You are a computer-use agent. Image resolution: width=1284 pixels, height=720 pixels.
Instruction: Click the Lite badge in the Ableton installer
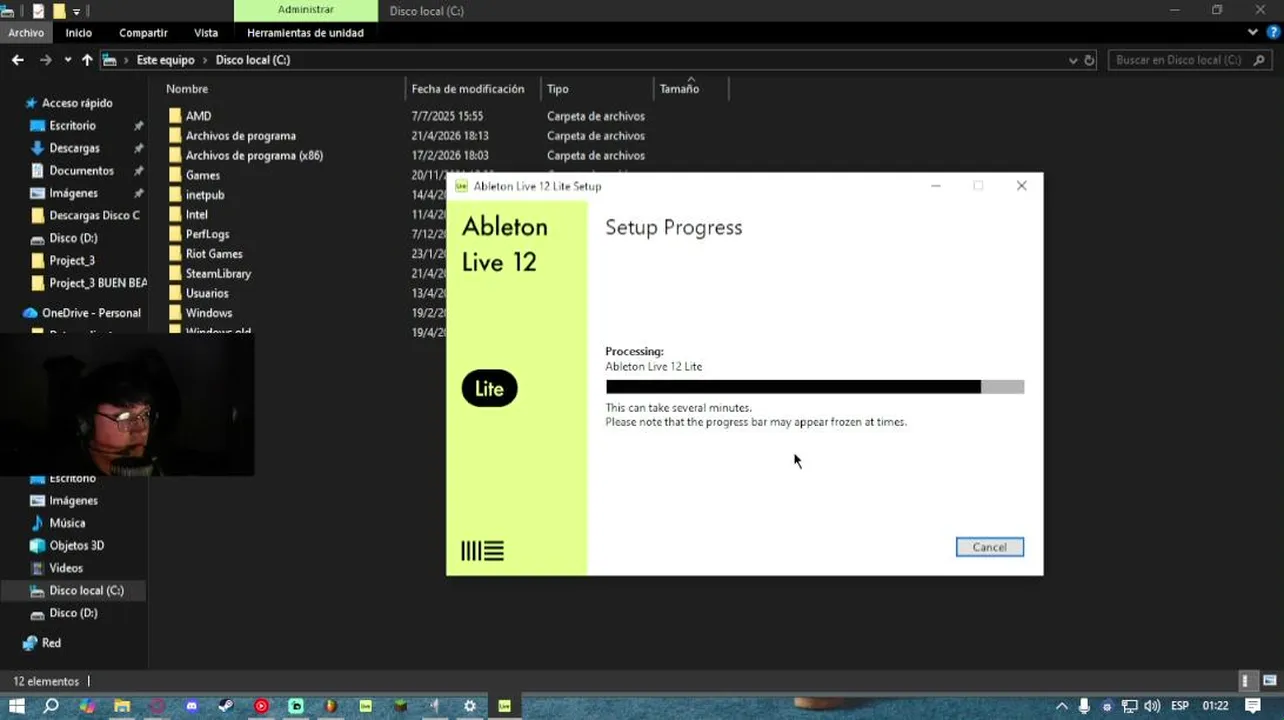(489, 389)
